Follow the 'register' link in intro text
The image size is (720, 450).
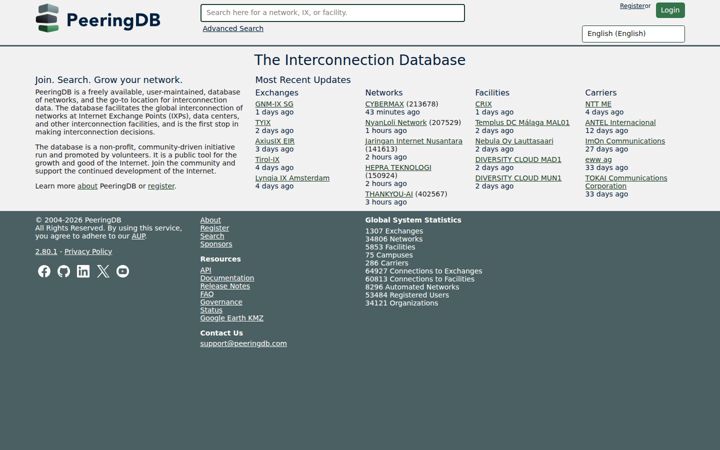tap(161, 186)
